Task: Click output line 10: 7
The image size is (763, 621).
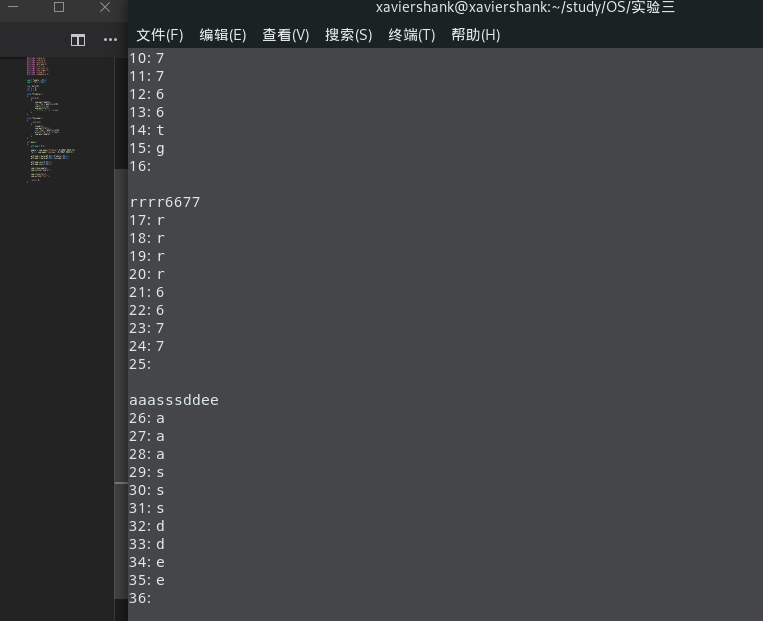Action: click(x=146, y=58)
